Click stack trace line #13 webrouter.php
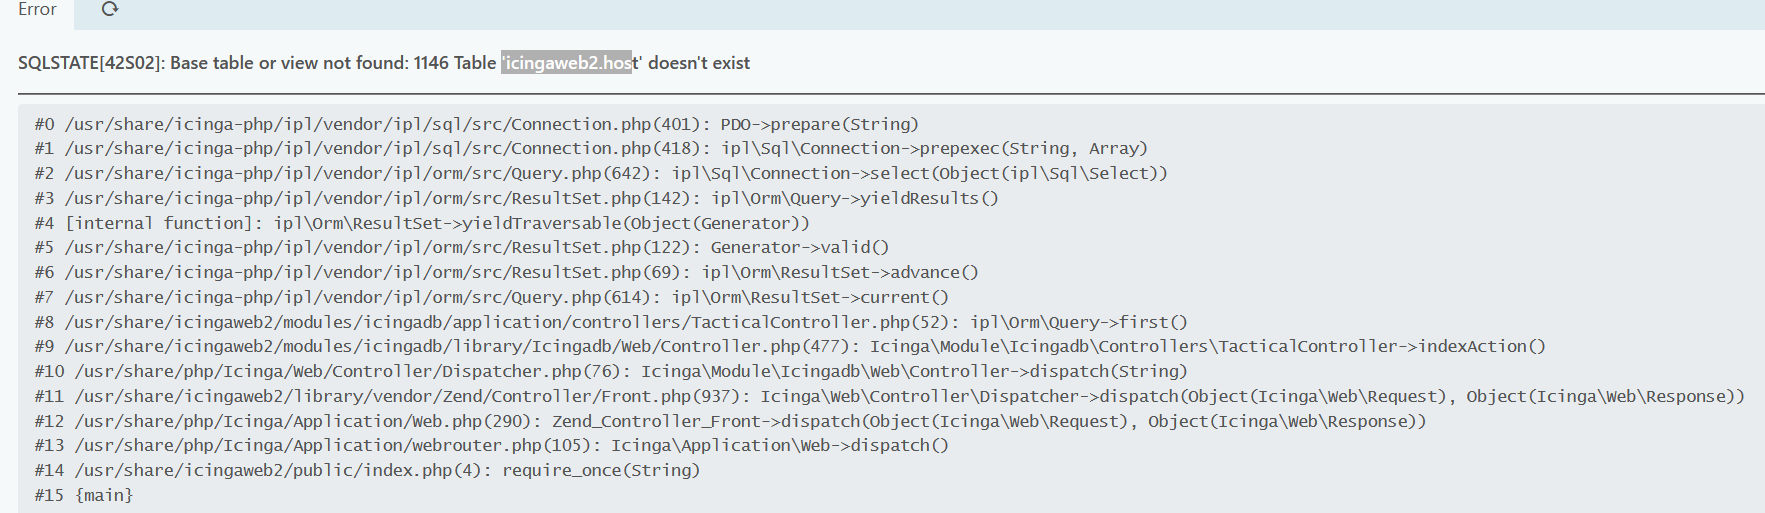 pyautogui.click(x=492, y=445)
